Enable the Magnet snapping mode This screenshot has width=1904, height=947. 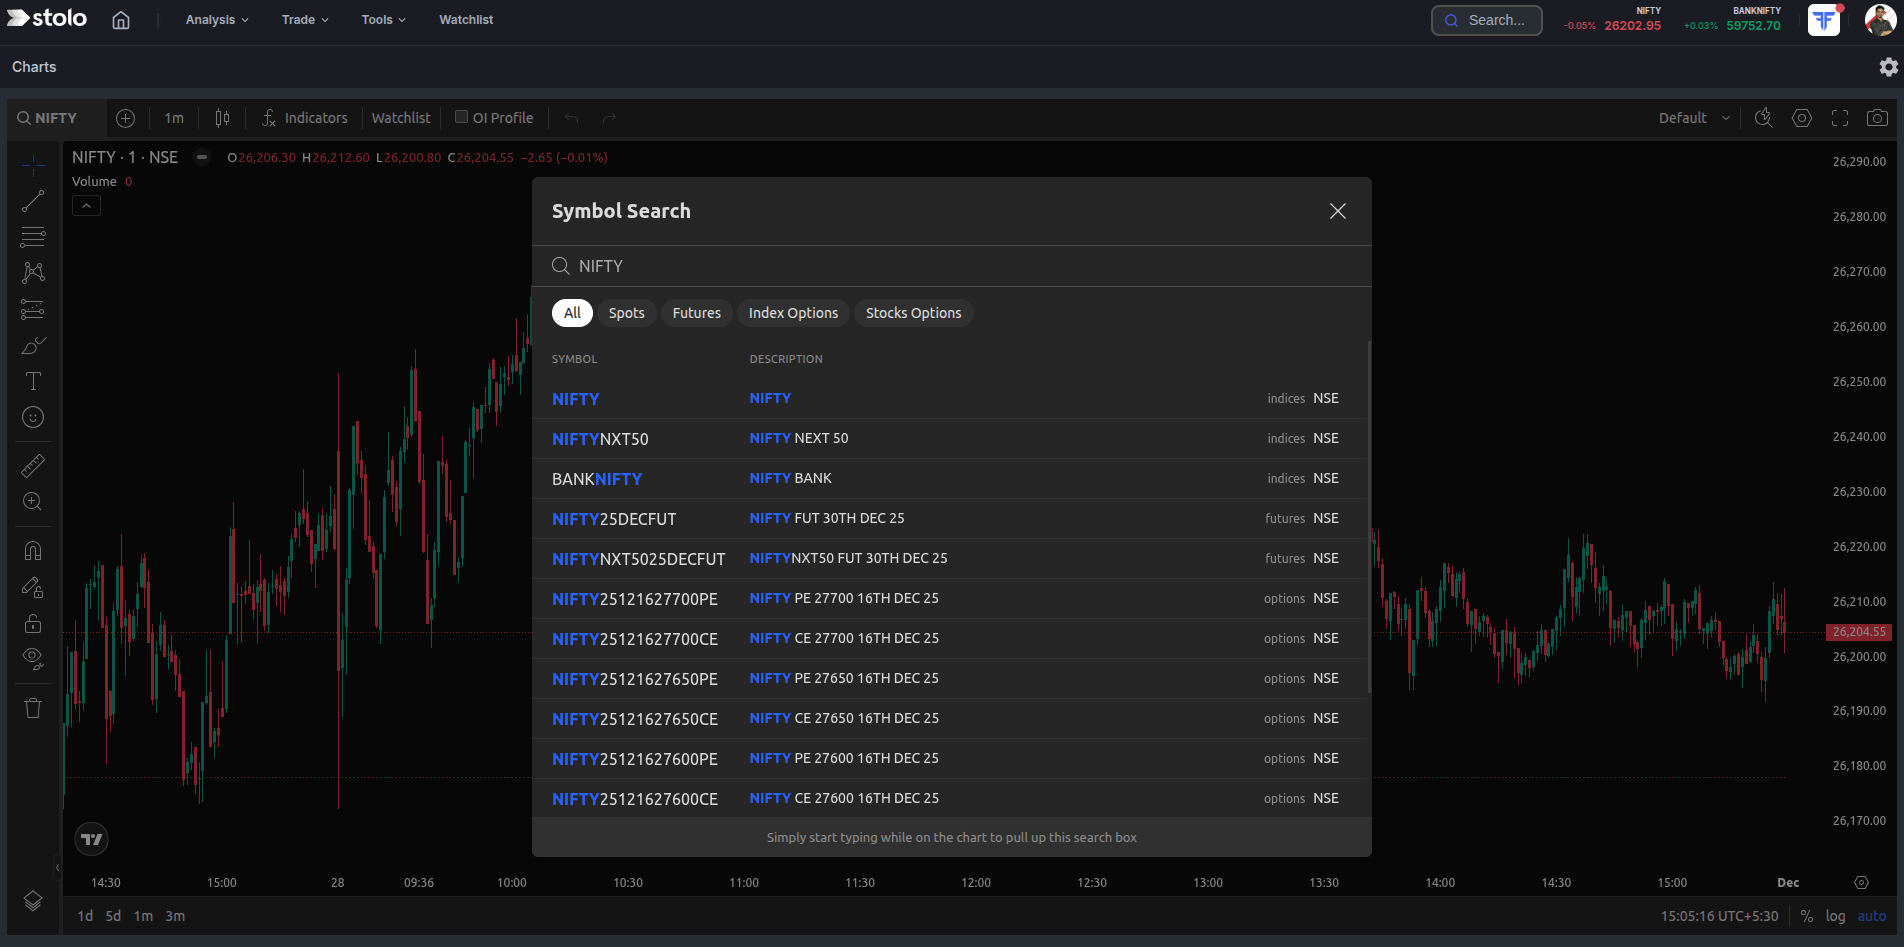pos(32,549)
